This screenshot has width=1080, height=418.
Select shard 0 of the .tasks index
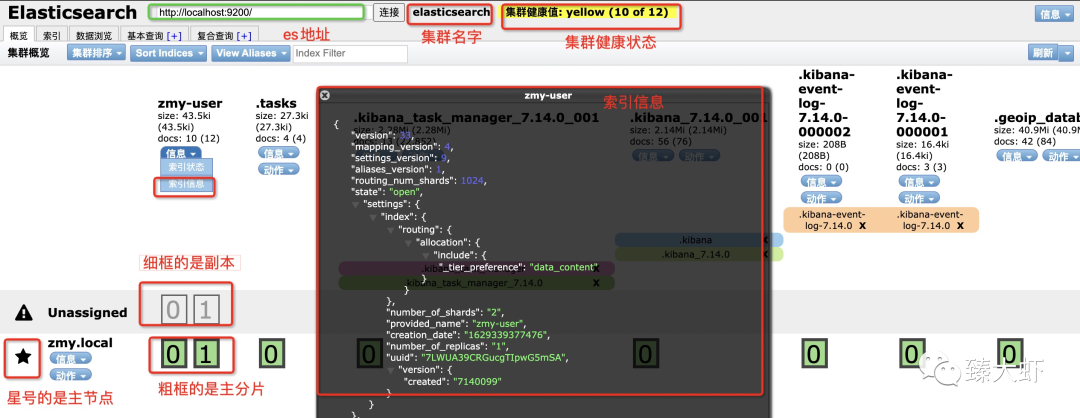click(x=271, y=355)
